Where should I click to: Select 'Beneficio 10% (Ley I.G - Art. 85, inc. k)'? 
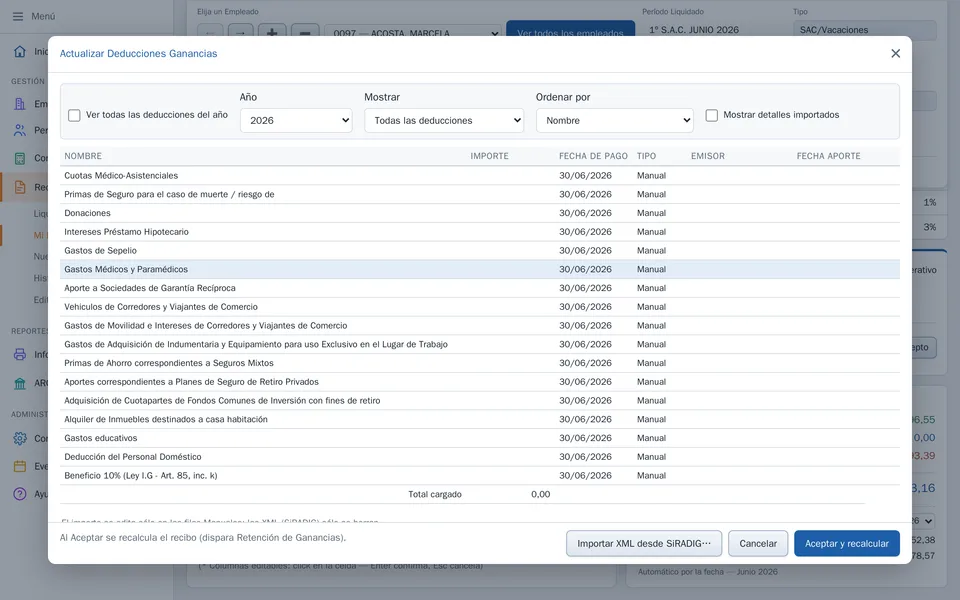480,476
